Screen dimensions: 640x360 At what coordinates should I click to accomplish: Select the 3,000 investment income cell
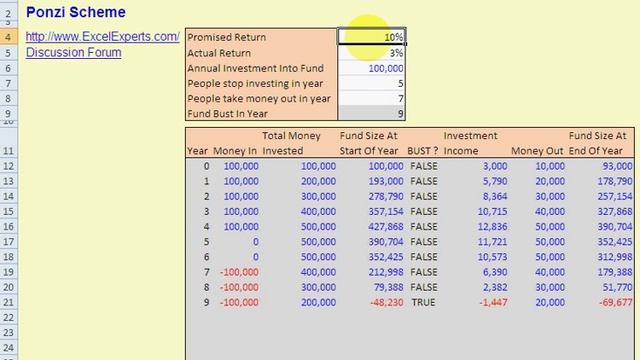point(495,166)
